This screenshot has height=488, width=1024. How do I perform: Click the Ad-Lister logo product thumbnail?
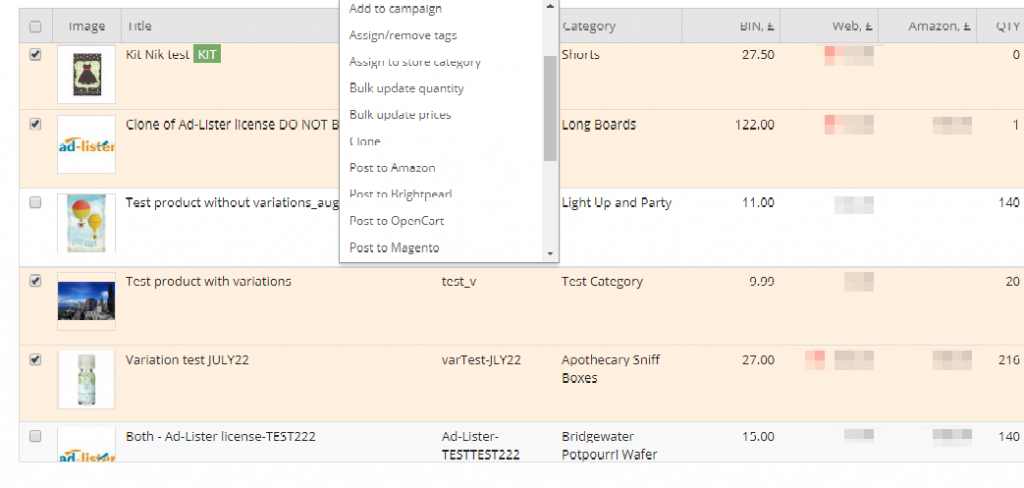click(86, 146)
